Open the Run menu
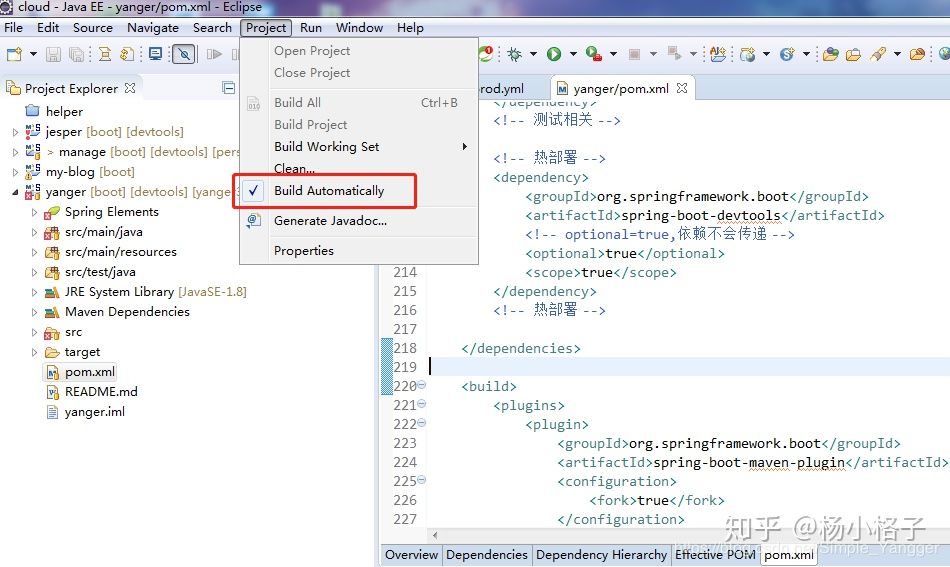The height and width of the screenshot is (567, 950). tap(311, 28)
